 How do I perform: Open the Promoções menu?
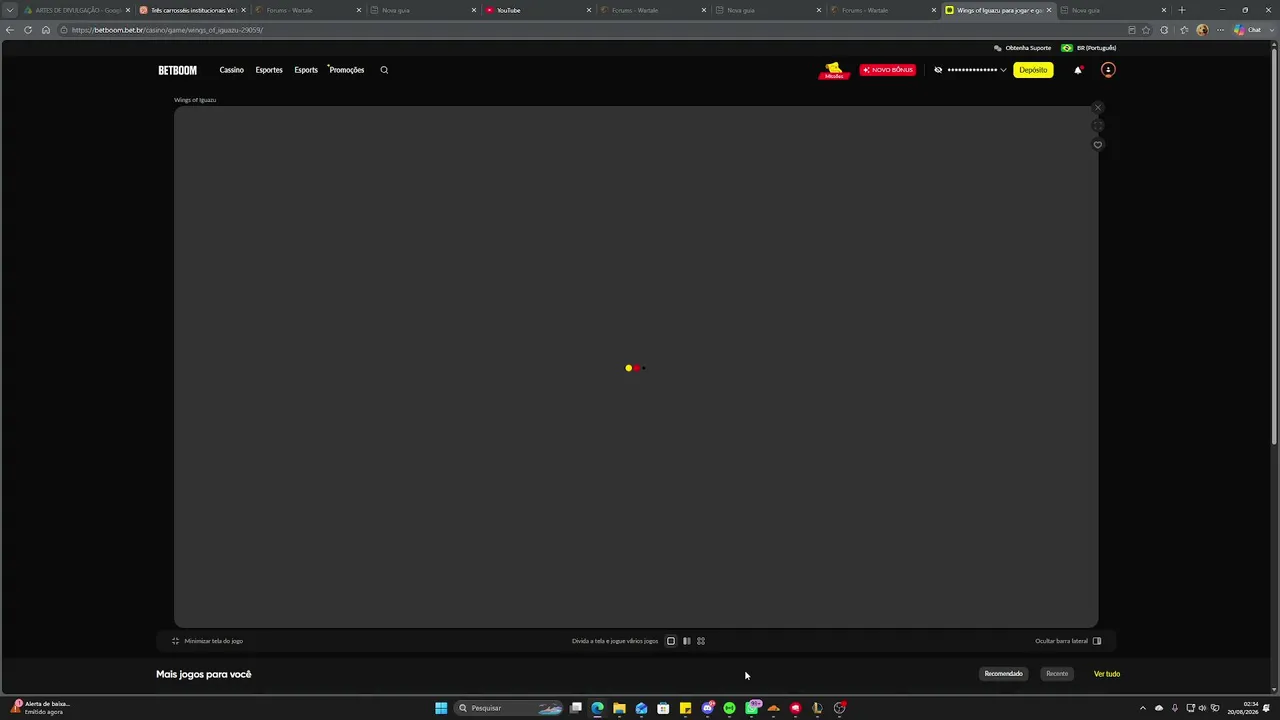pyautogui.click(x=346, y=70)
